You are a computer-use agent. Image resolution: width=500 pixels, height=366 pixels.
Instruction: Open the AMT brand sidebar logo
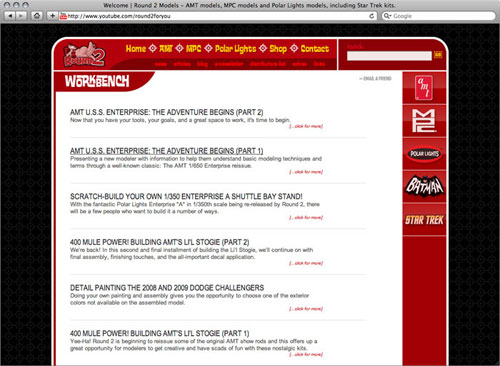tap(424, 88)
